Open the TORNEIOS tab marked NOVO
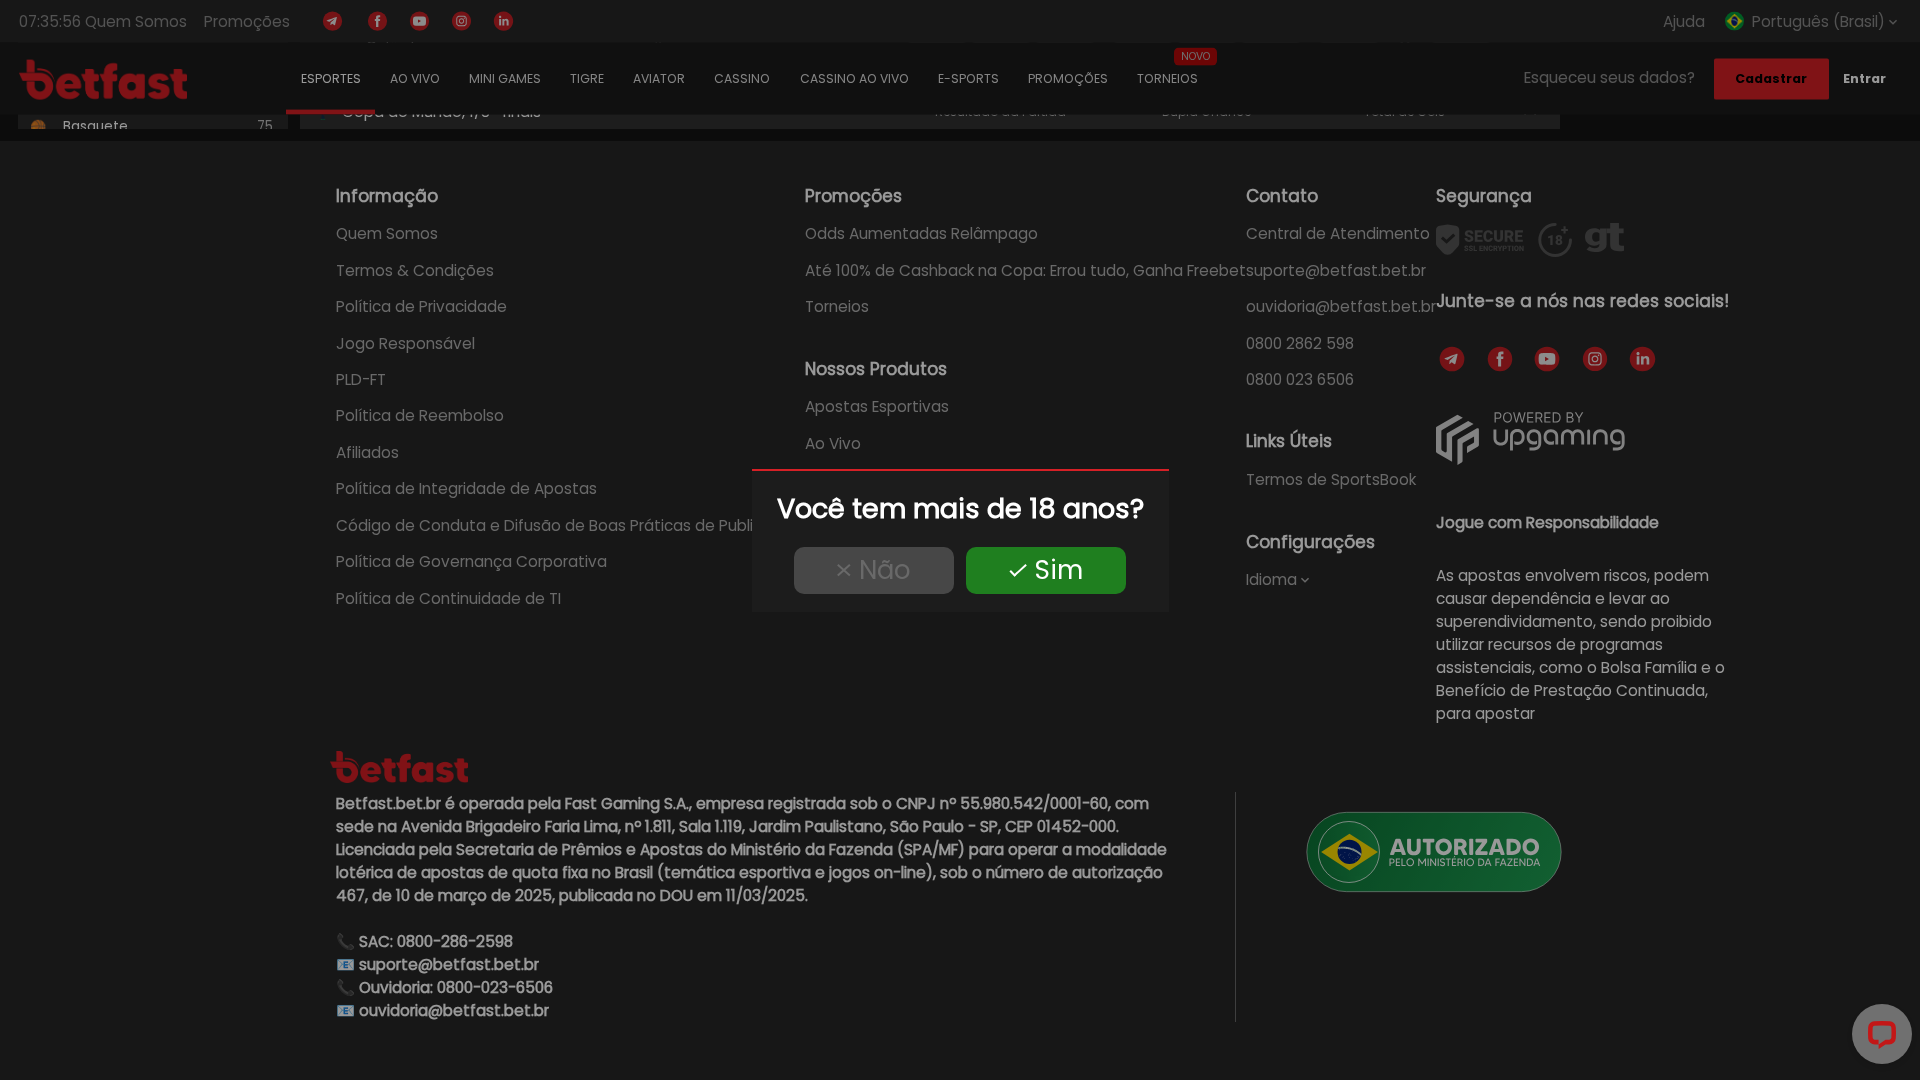The height and width of the screenshot is (1080, 1920). [1167, 79]
